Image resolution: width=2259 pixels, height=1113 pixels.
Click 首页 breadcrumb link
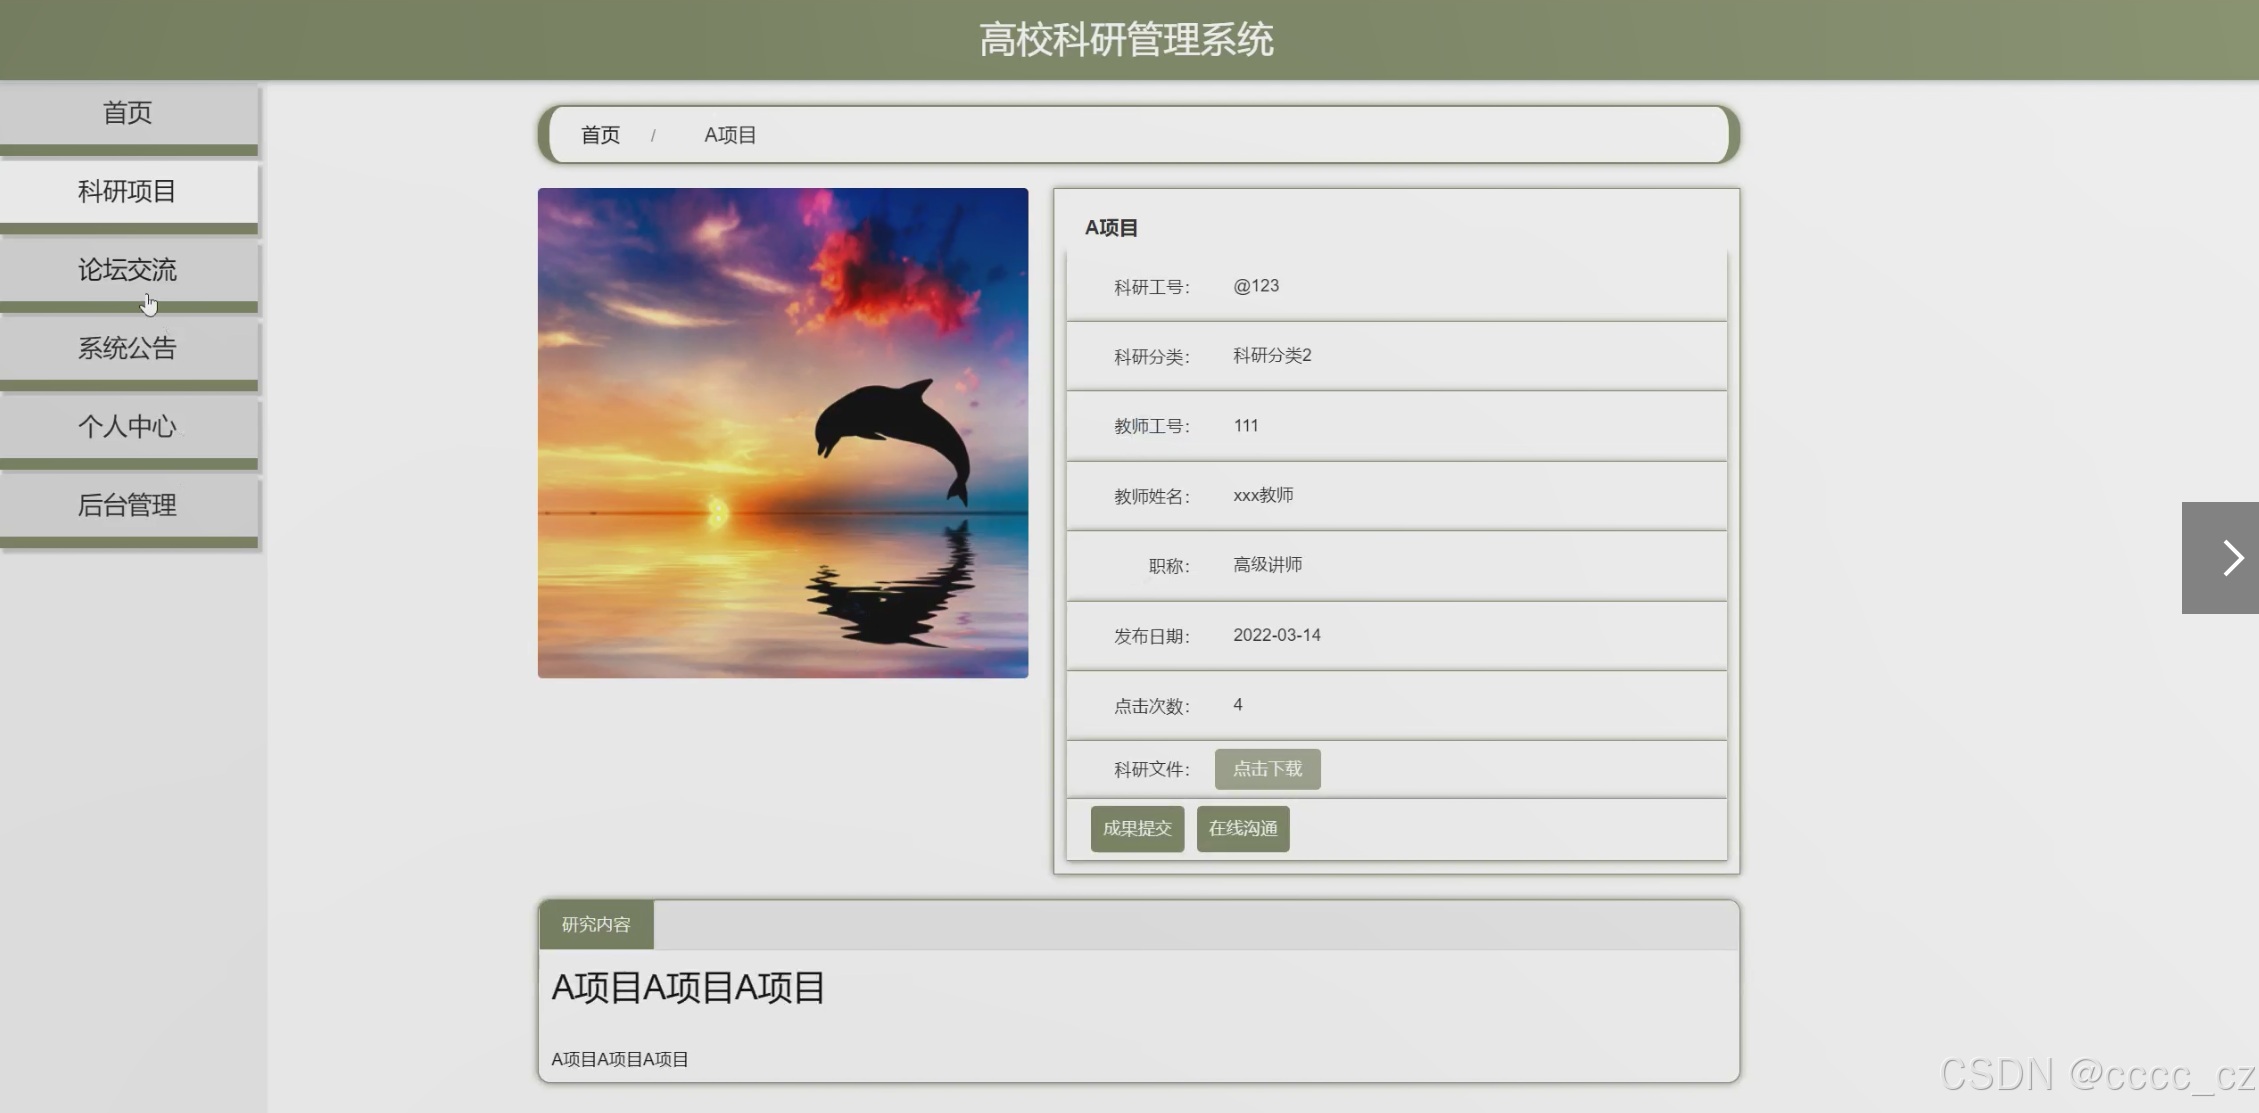(x=600, y=135)
